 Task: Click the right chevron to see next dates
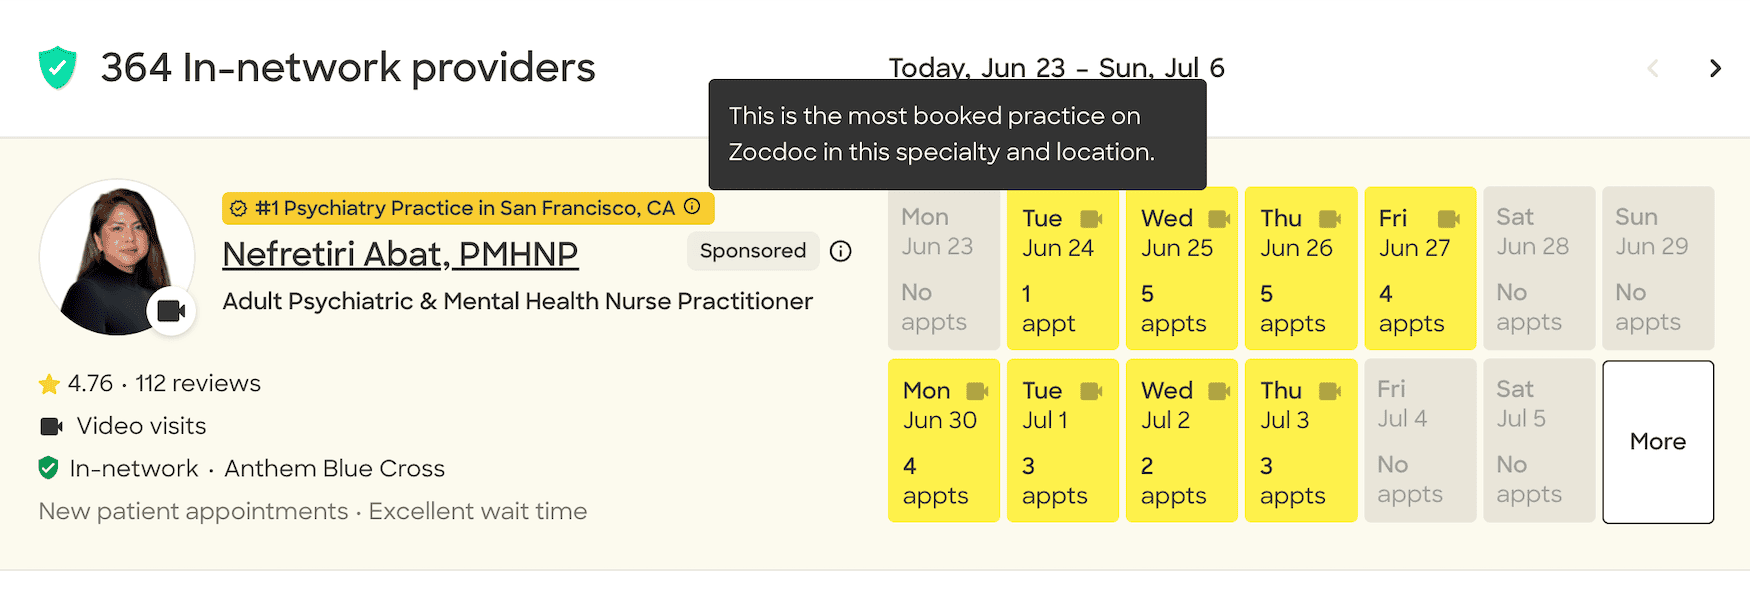[1715, 68]
